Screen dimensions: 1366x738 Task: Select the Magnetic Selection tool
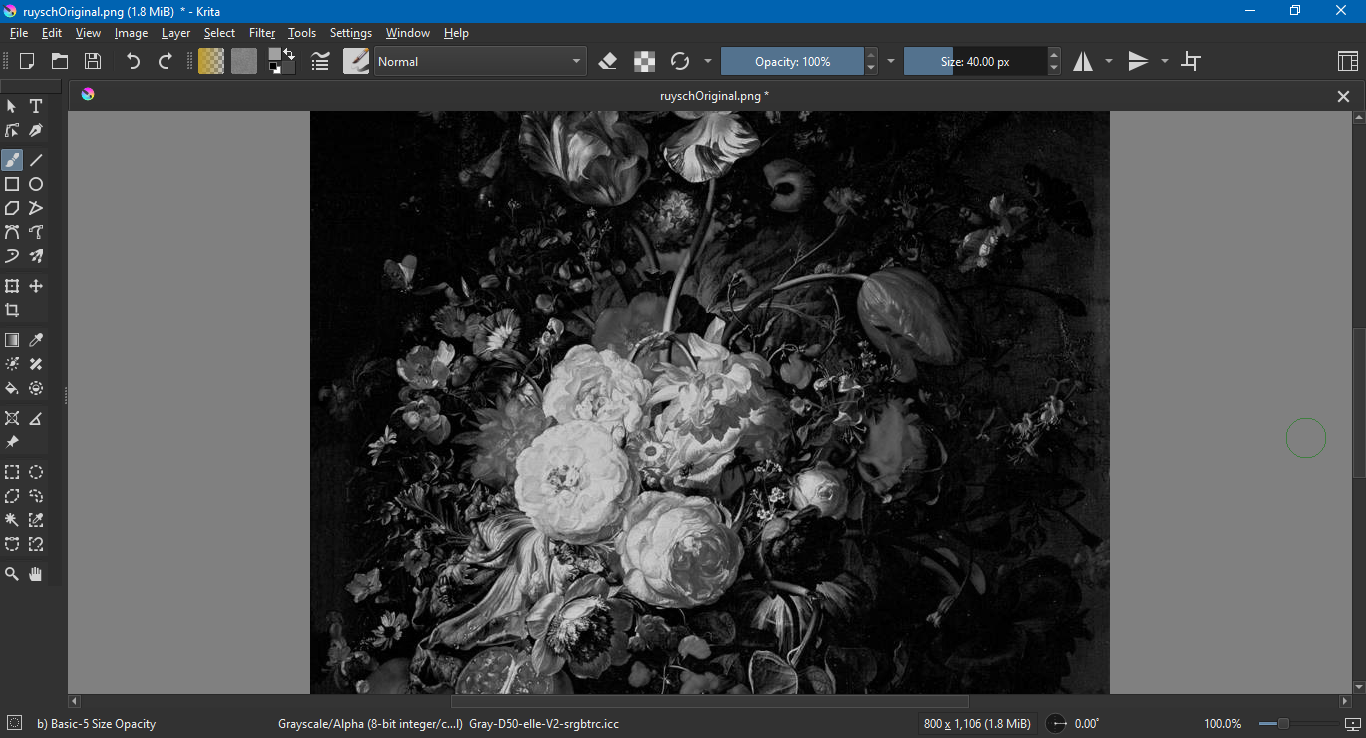(x=36, y=544)
